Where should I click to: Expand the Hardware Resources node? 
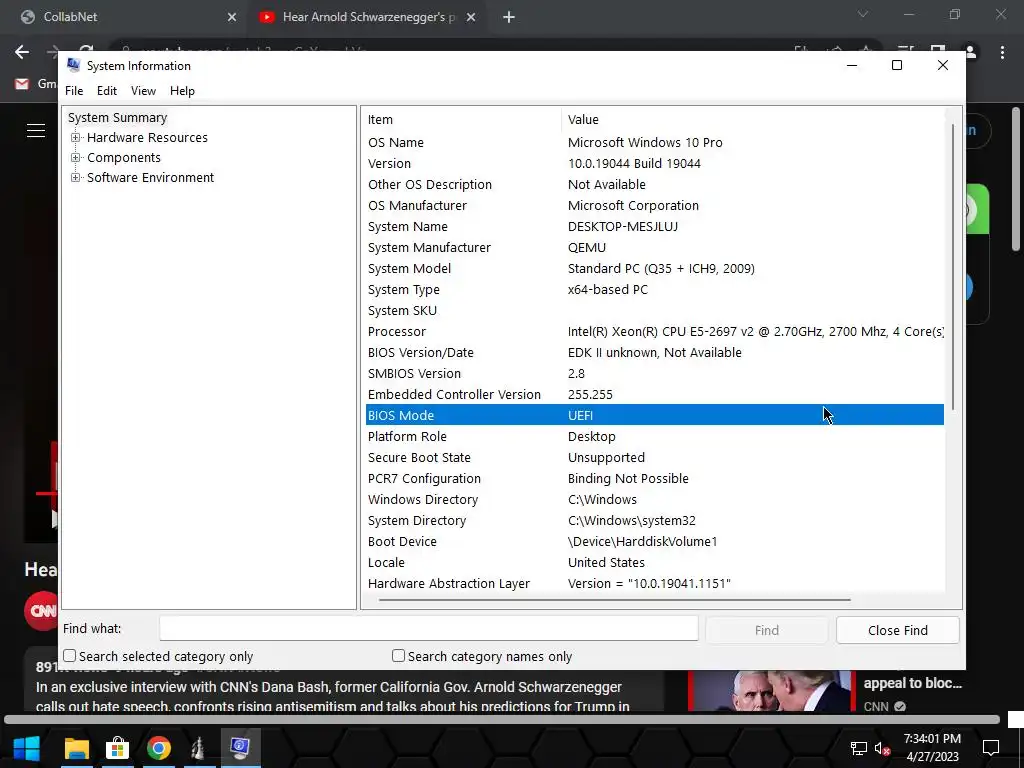(76, 138)
